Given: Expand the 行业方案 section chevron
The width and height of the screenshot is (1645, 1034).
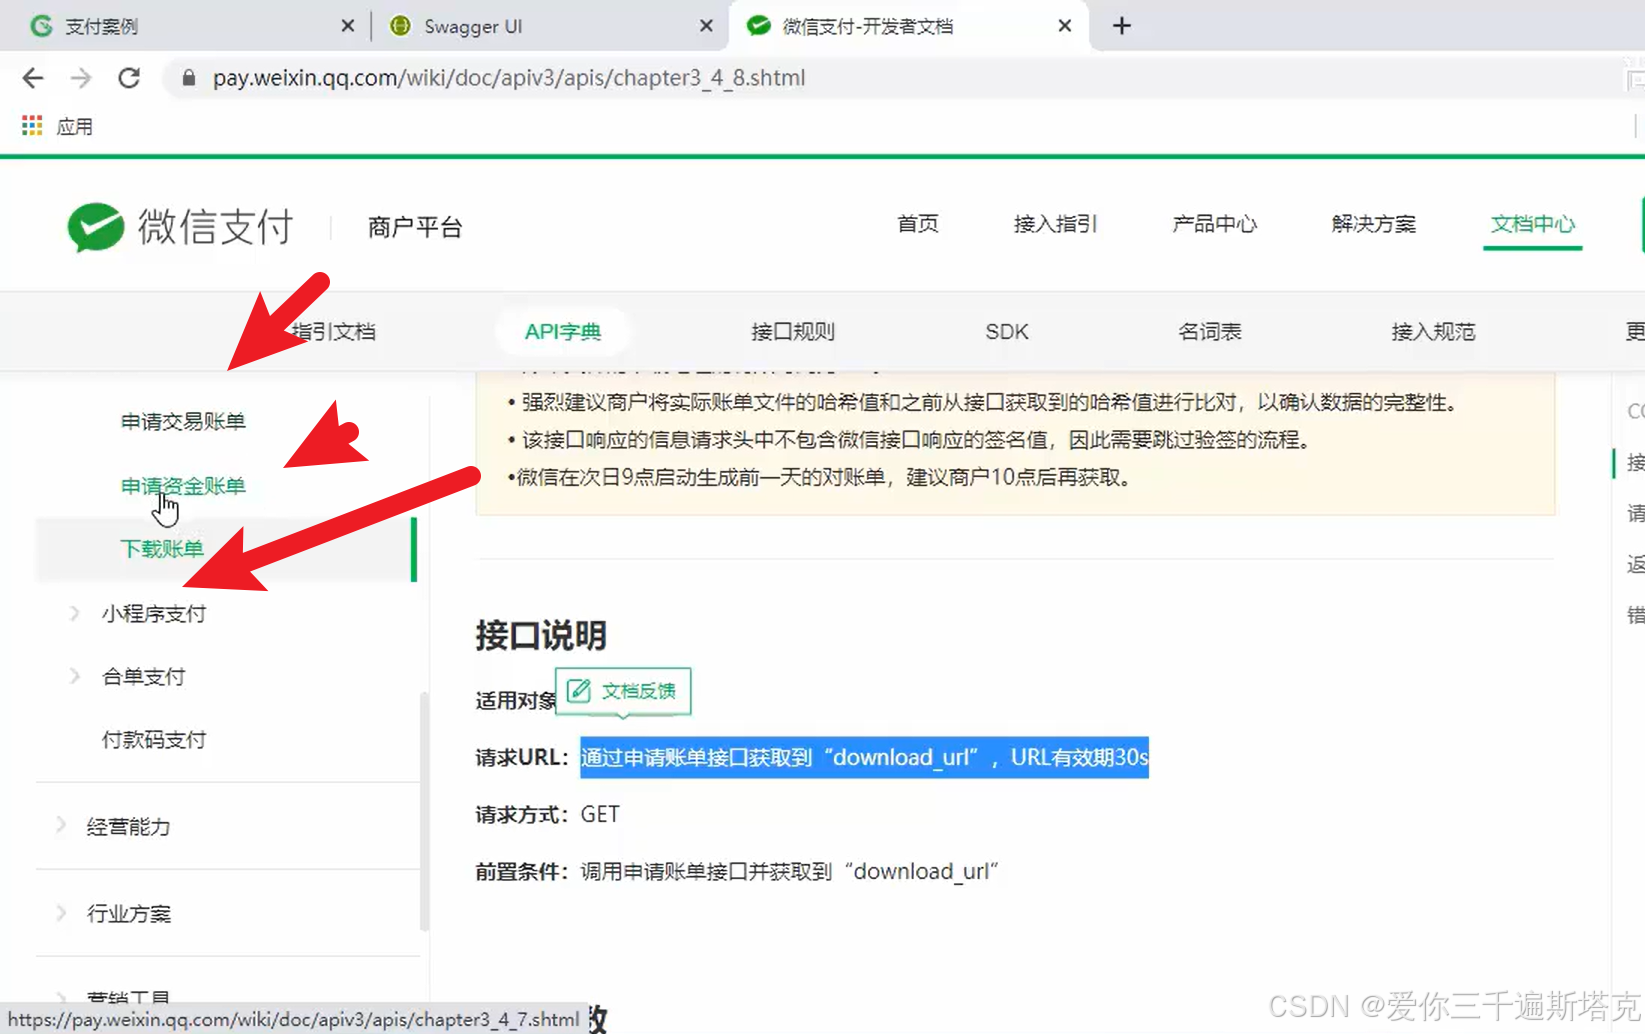Looking at the screenshot, I should (61, 913).
